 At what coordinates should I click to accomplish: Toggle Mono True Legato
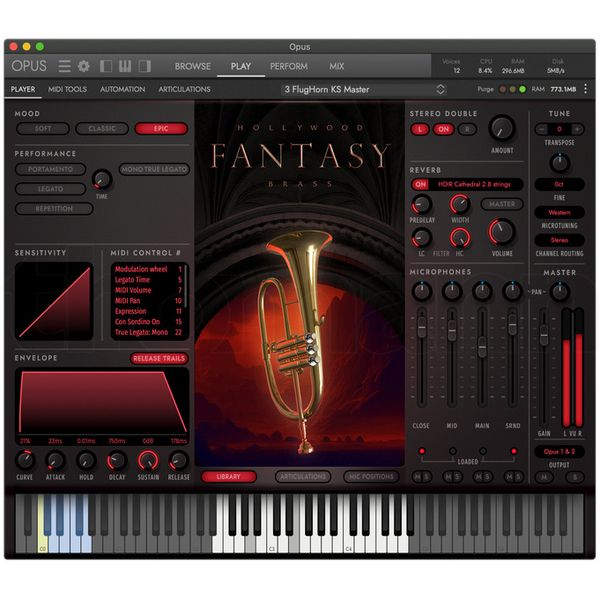(154, 169)
